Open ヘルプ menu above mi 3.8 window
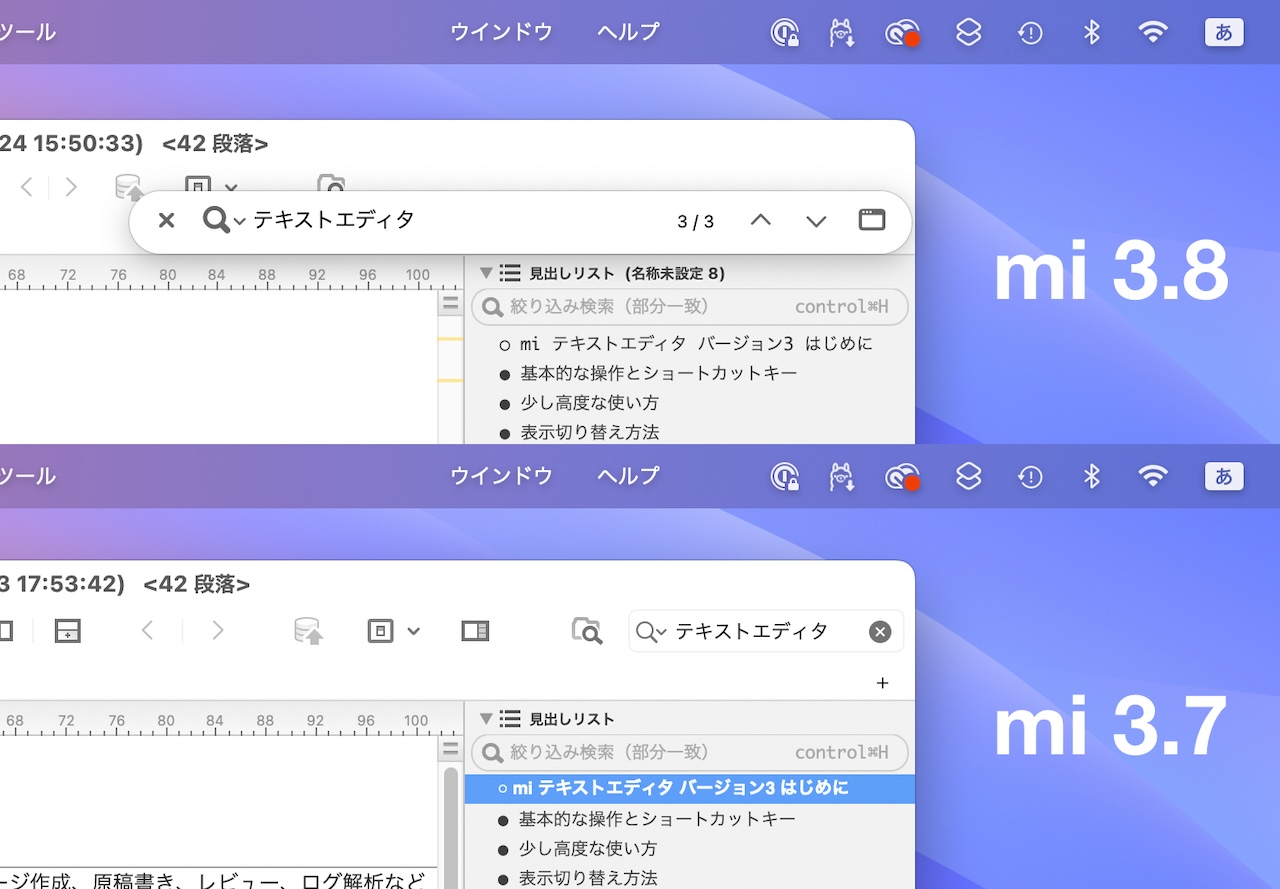Viewport: 1280px width, 889px height. click(x=629, y=32)
